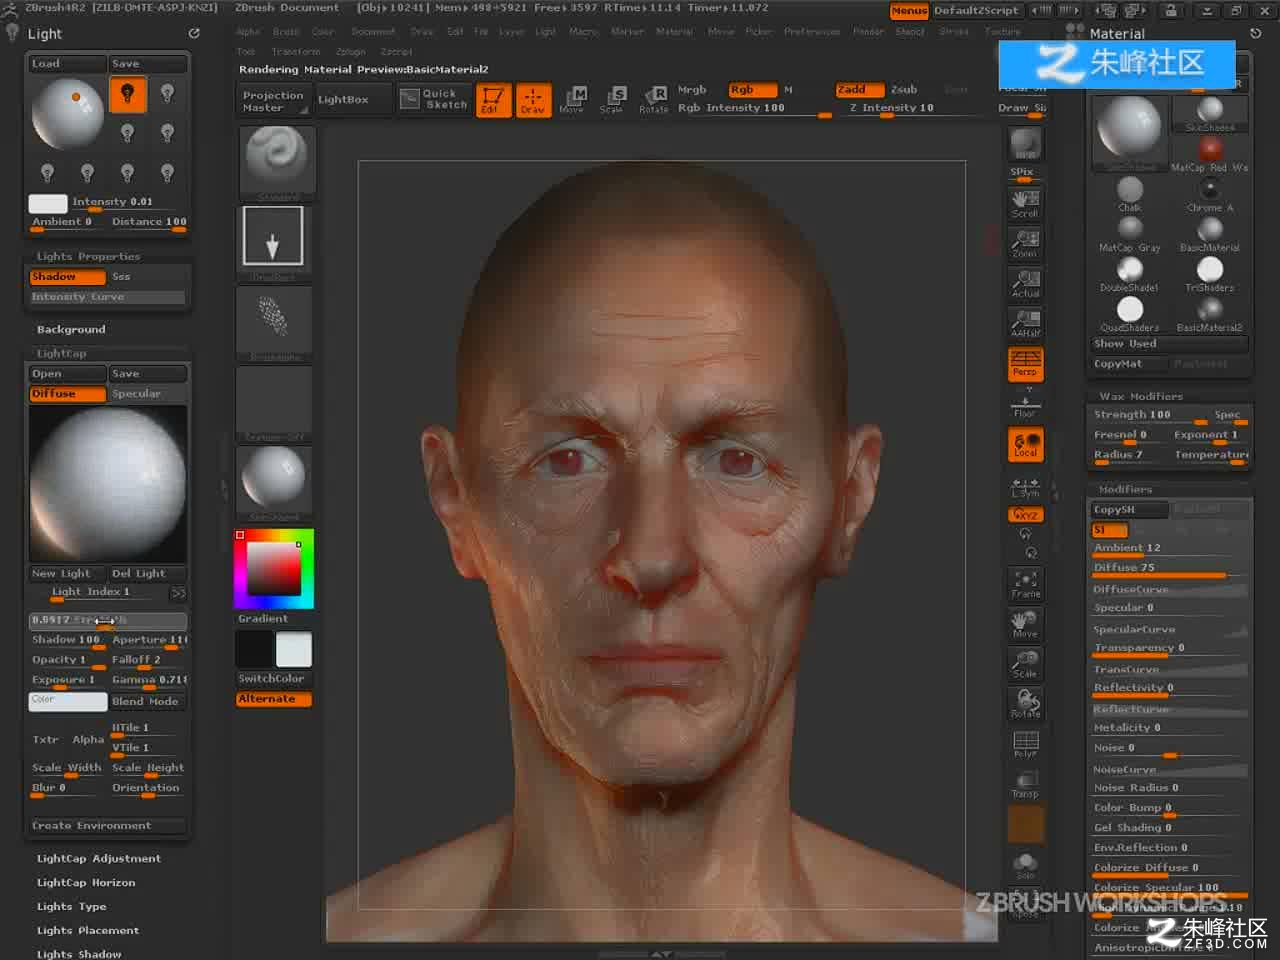Click the right-shelf Scale view icon

pyautogui.click(x=1025, y=664)
